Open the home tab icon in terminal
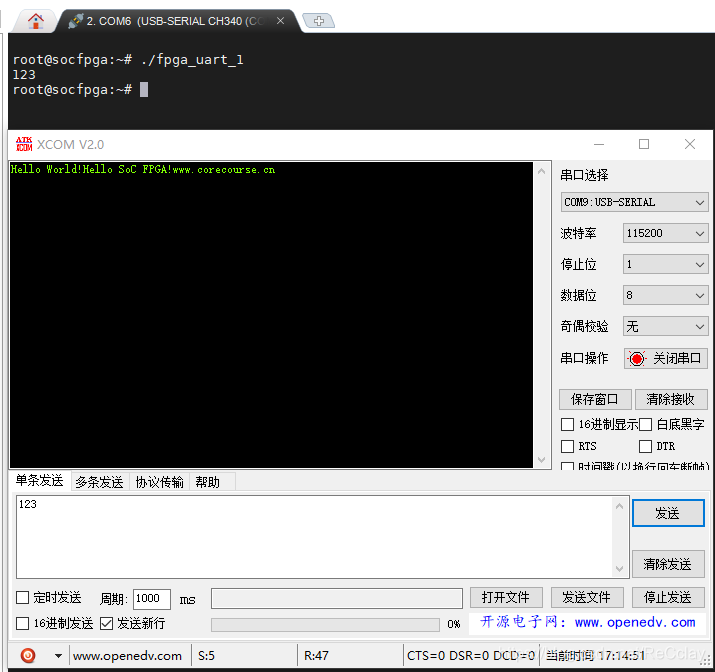Image resolution: width=715 pixels, height=672 pixels. 36,21
